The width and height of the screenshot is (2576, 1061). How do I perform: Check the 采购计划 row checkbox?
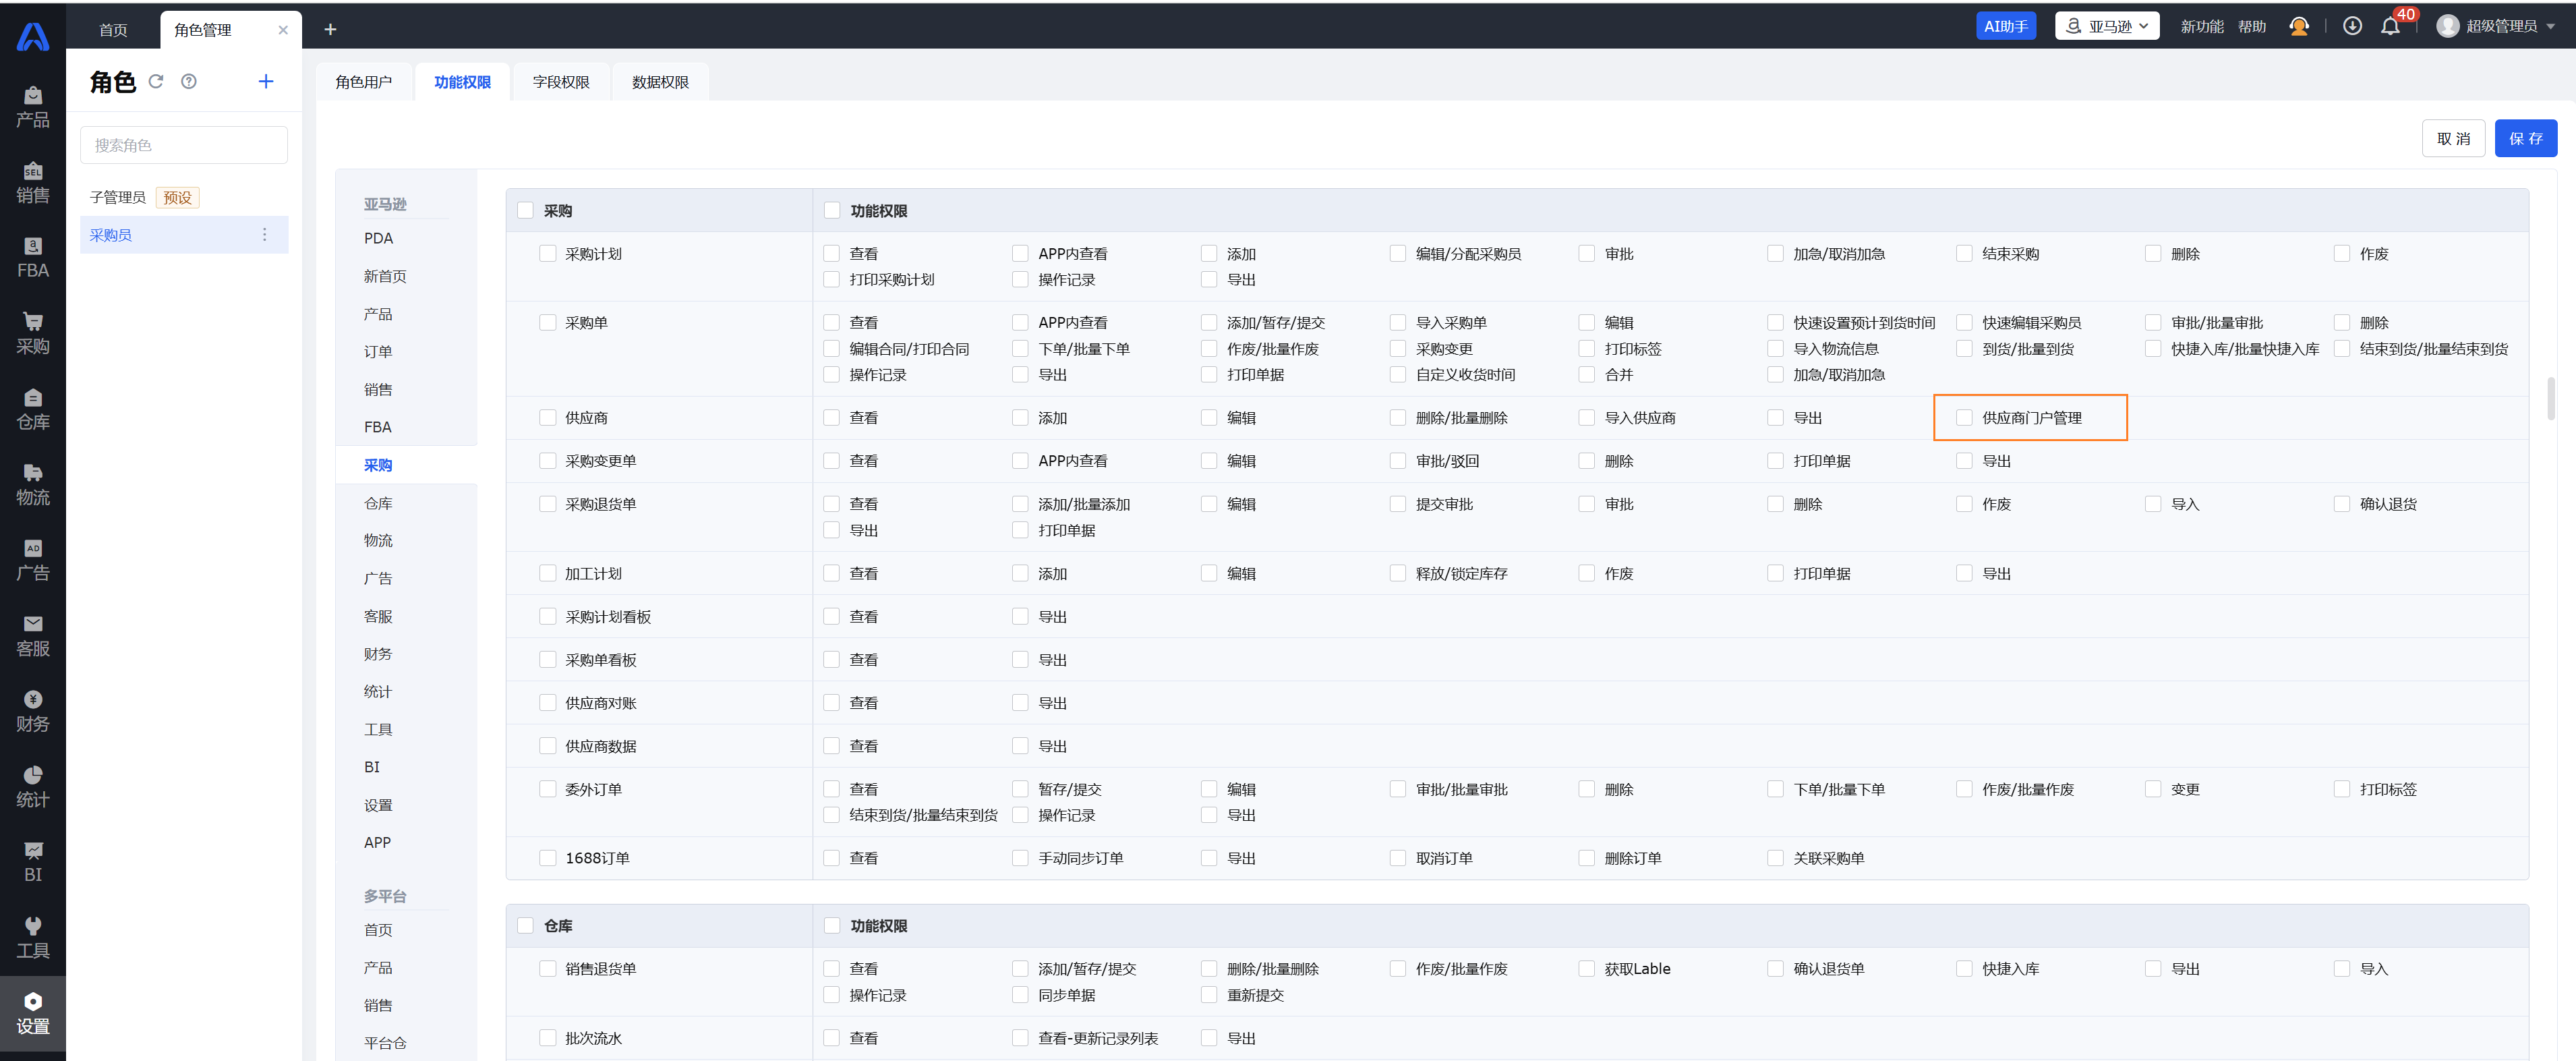coord(548,253)
